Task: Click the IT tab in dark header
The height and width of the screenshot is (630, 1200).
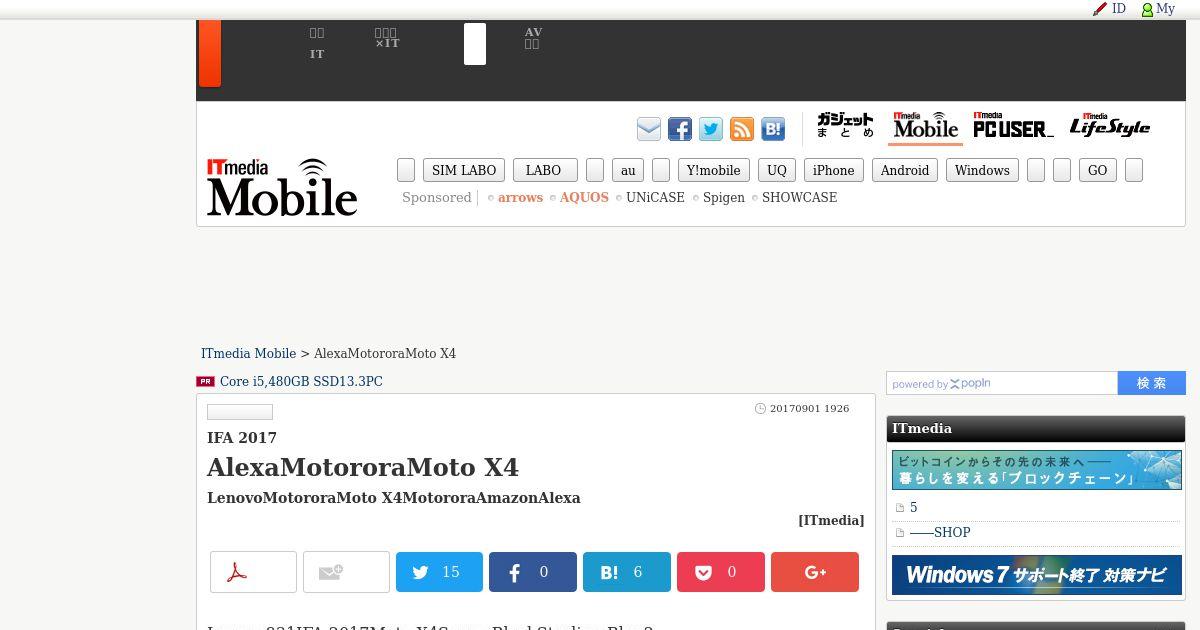Action: [x=317, y=43]
